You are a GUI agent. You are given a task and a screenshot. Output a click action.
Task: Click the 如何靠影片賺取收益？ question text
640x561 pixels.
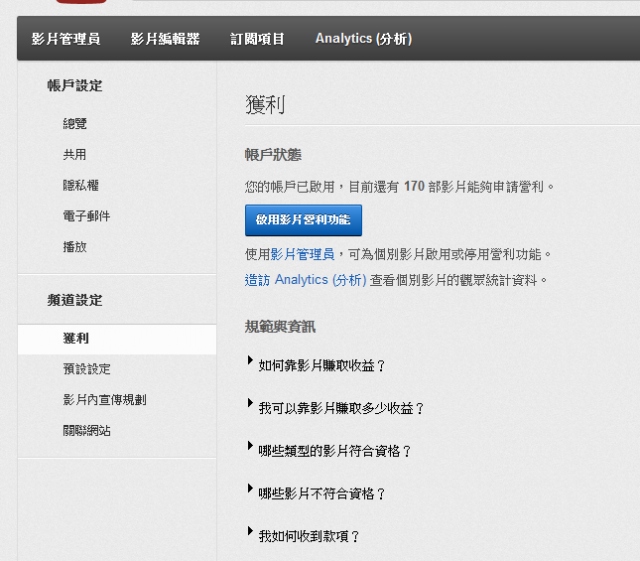(322, 365)
